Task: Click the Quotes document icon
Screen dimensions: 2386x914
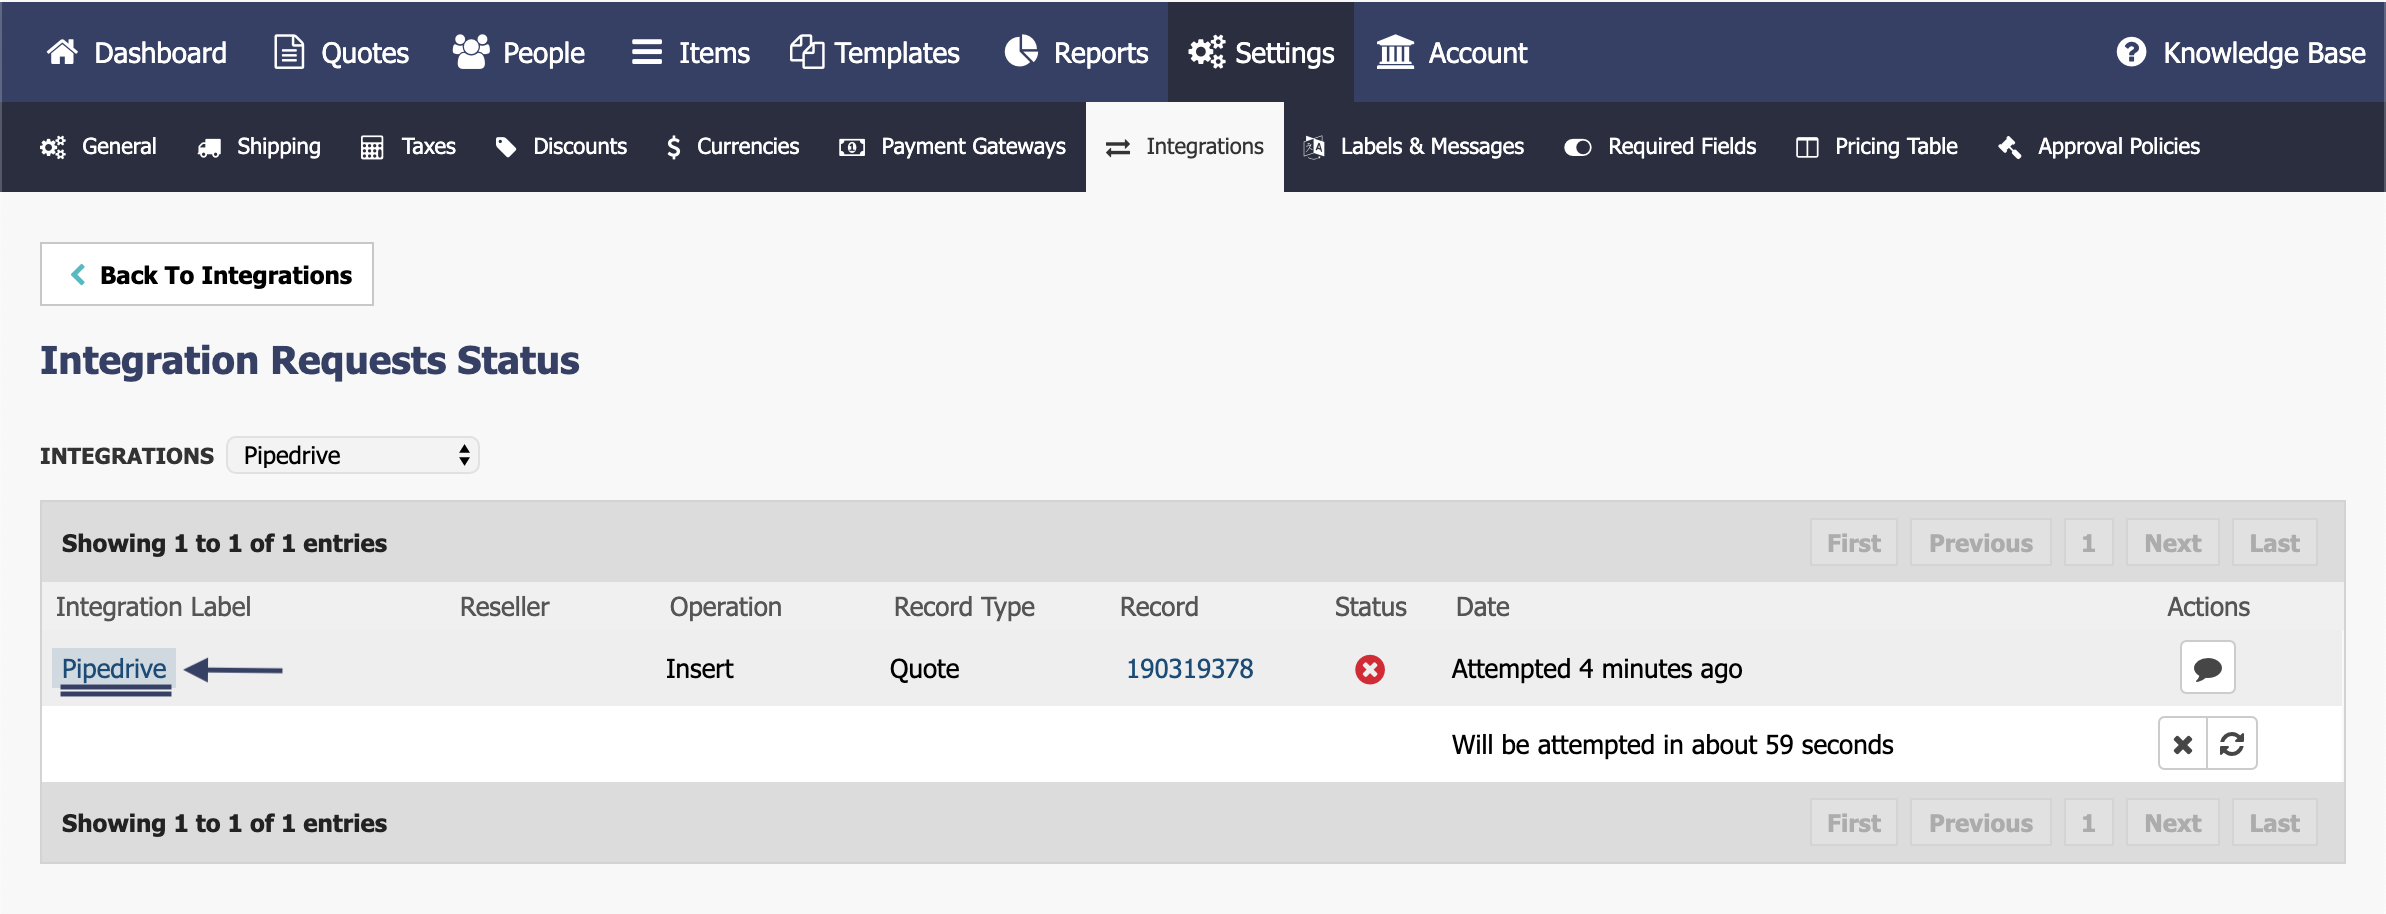Action: tap(289, 52)
